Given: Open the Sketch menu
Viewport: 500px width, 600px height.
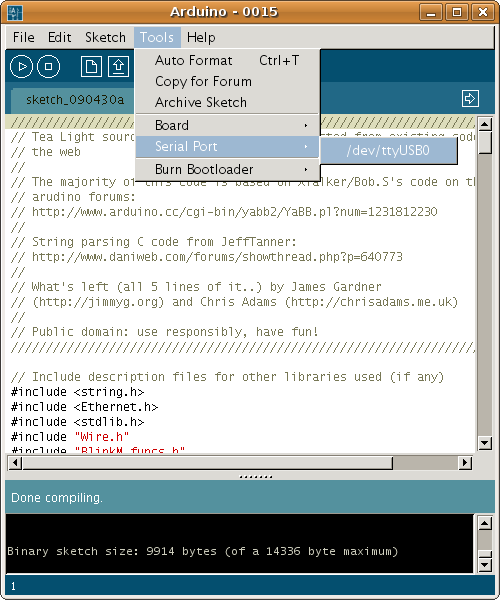Looking at the screenshot, I should [x=105, y=38].
